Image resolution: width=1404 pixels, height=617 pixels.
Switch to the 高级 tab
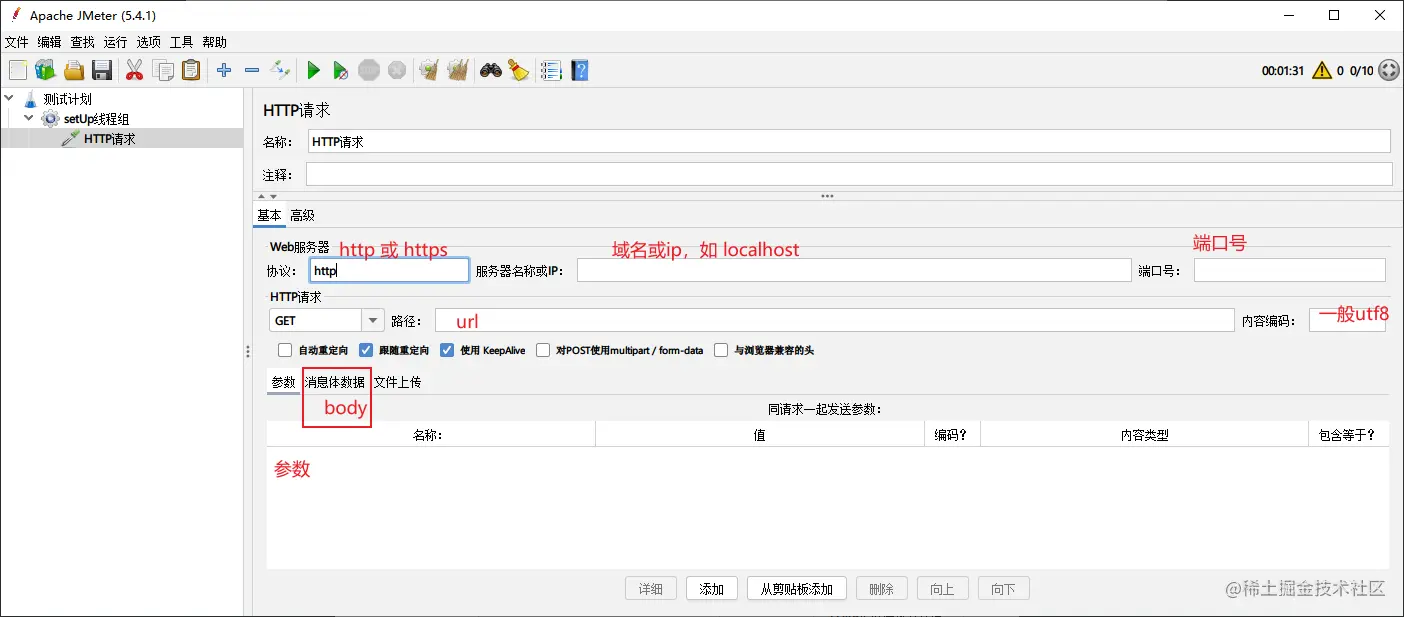click(302, 215)
